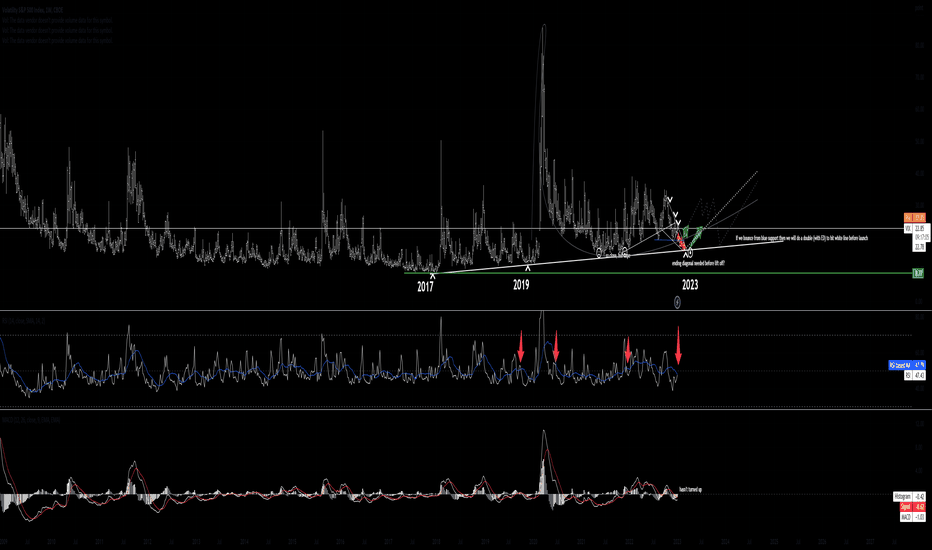Click the MACD indicator legend title

click(30, 420)
